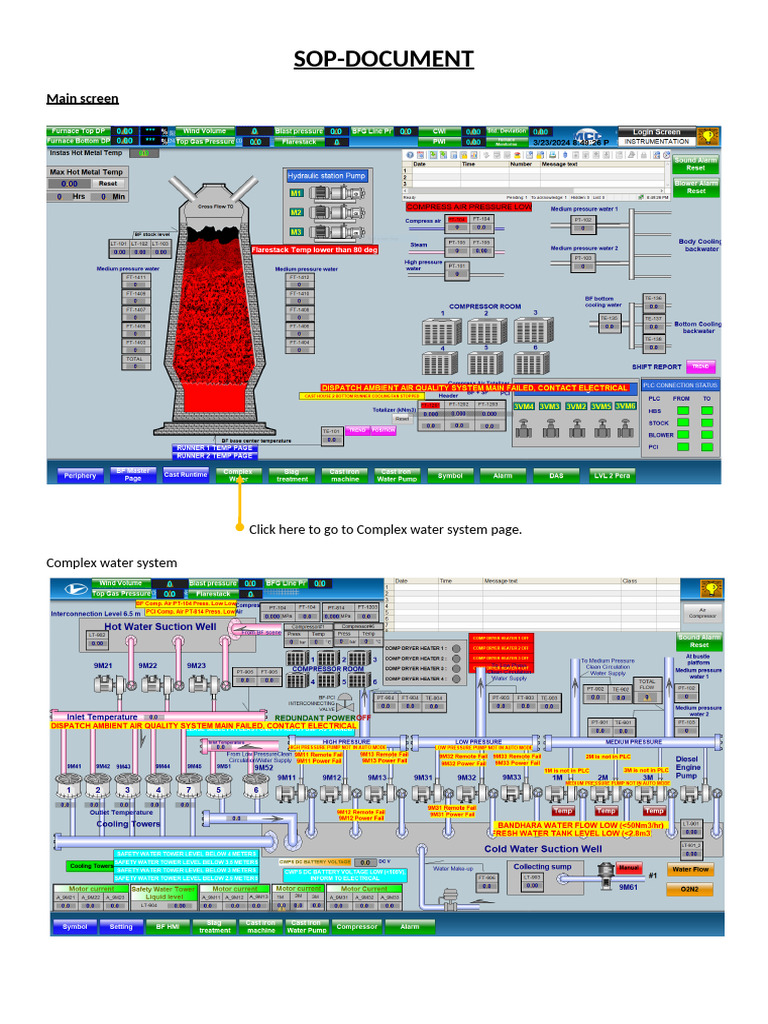
Task: Open Symbol page on main screen
Action: click(450, 475)
